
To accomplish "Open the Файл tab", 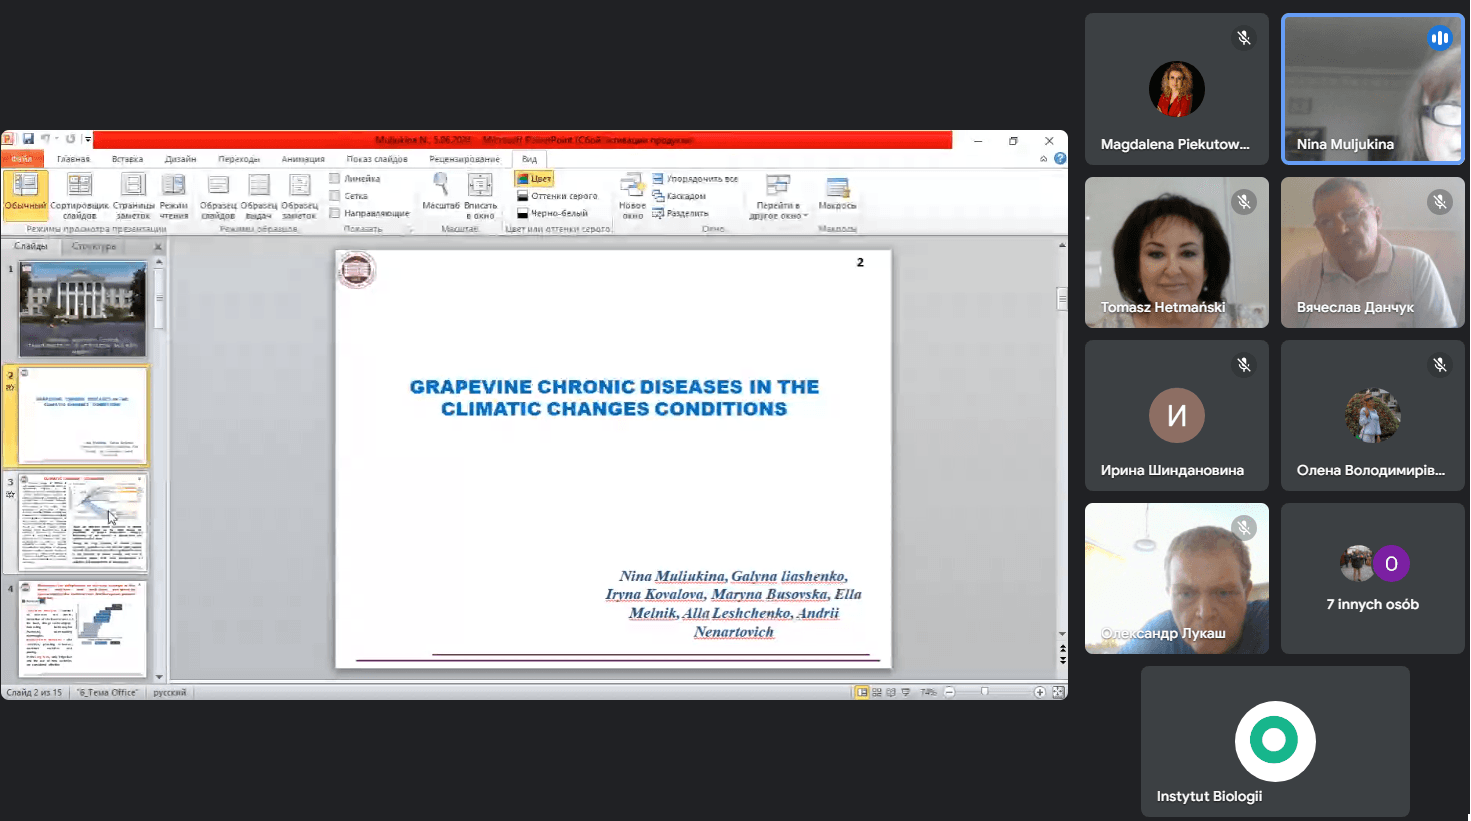I will 22,159.
